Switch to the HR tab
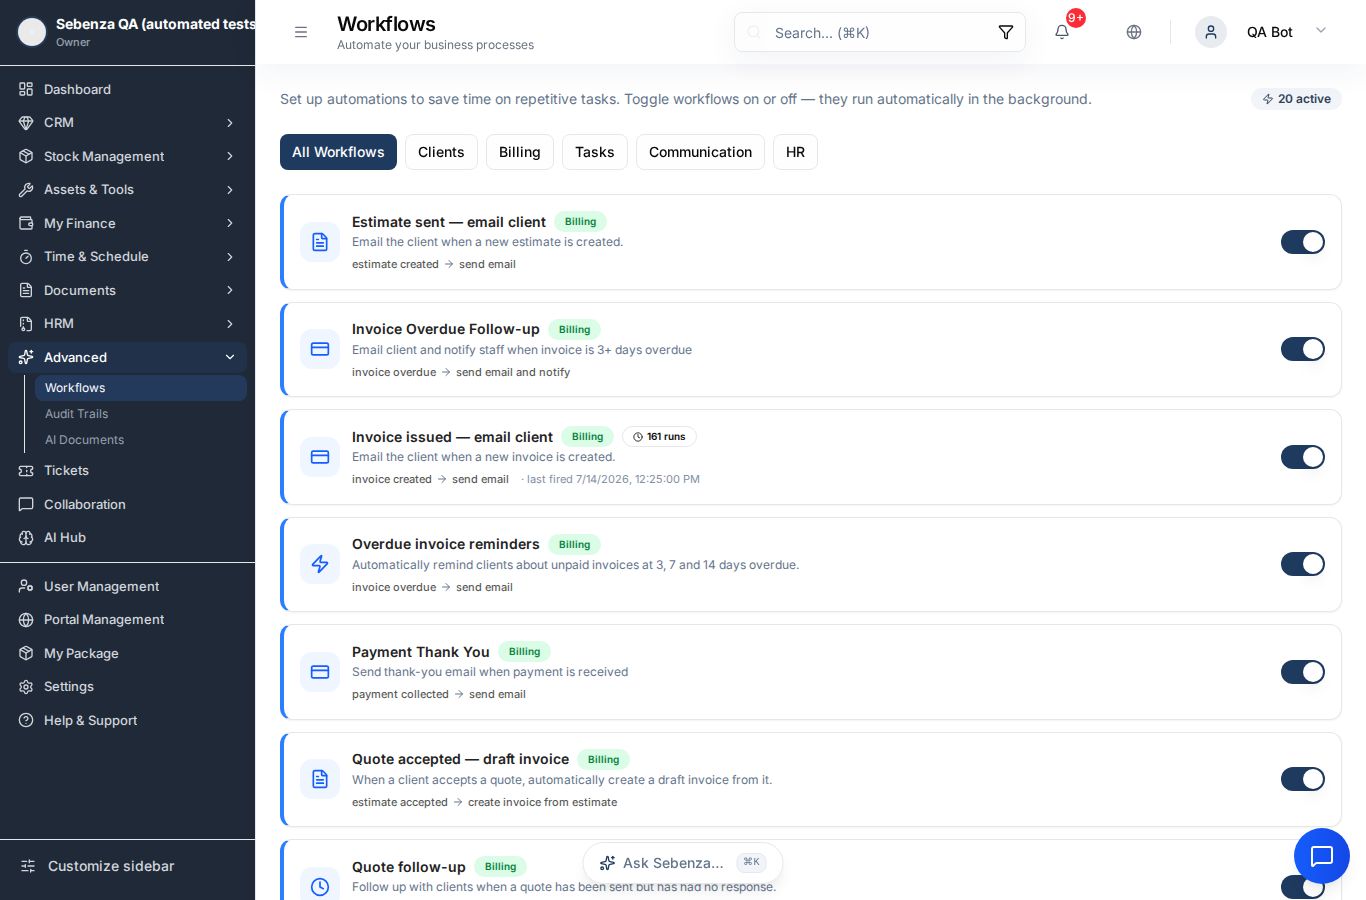The height and width of the screenshot is (900, 1366). 795,152
